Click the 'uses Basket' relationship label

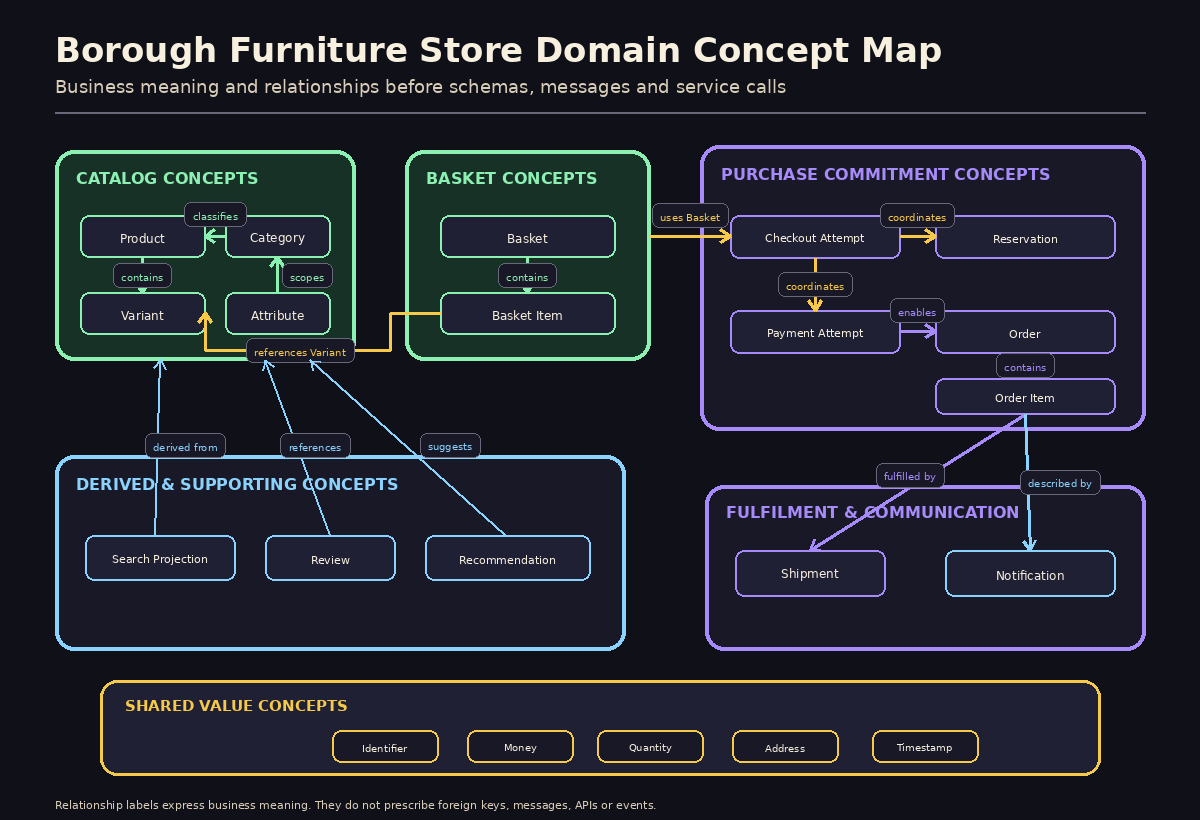(x=690, y=217)
